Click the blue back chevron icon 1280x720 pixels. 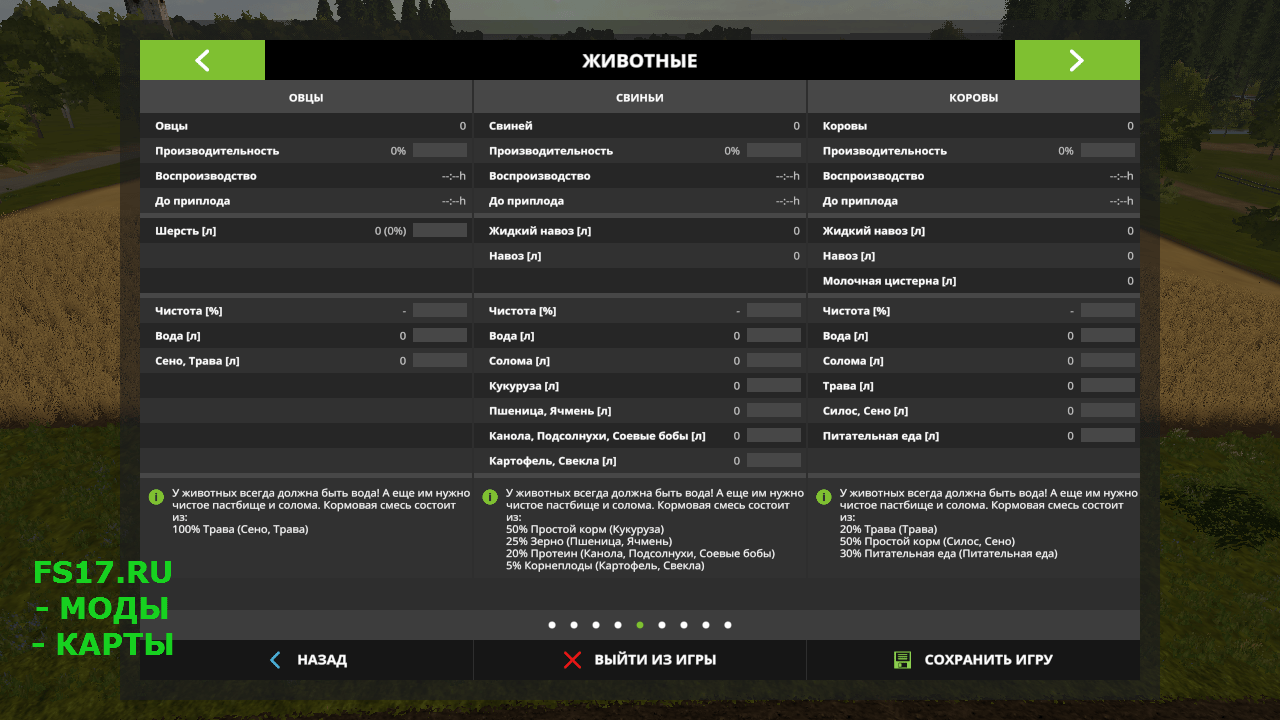276,660
